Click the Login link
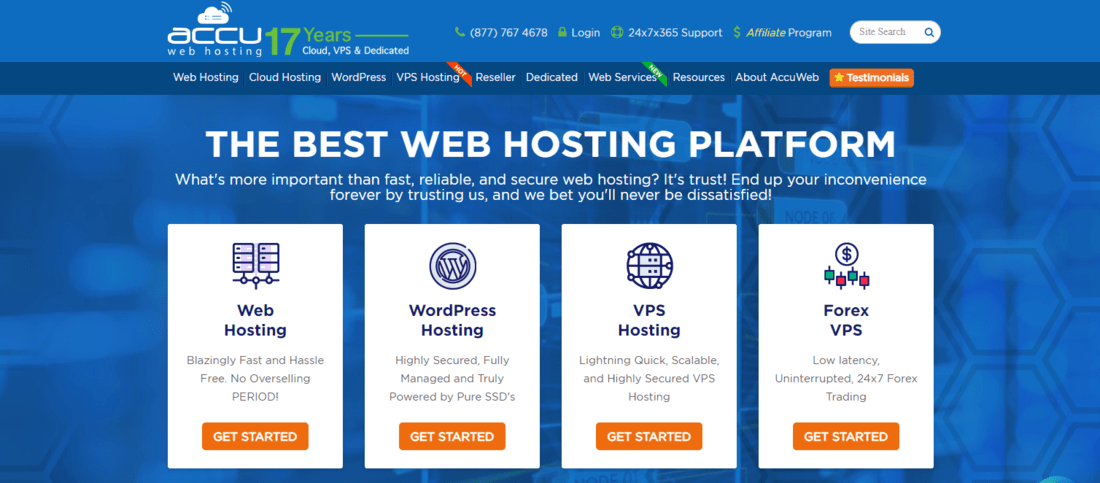 tap(586, 32)
